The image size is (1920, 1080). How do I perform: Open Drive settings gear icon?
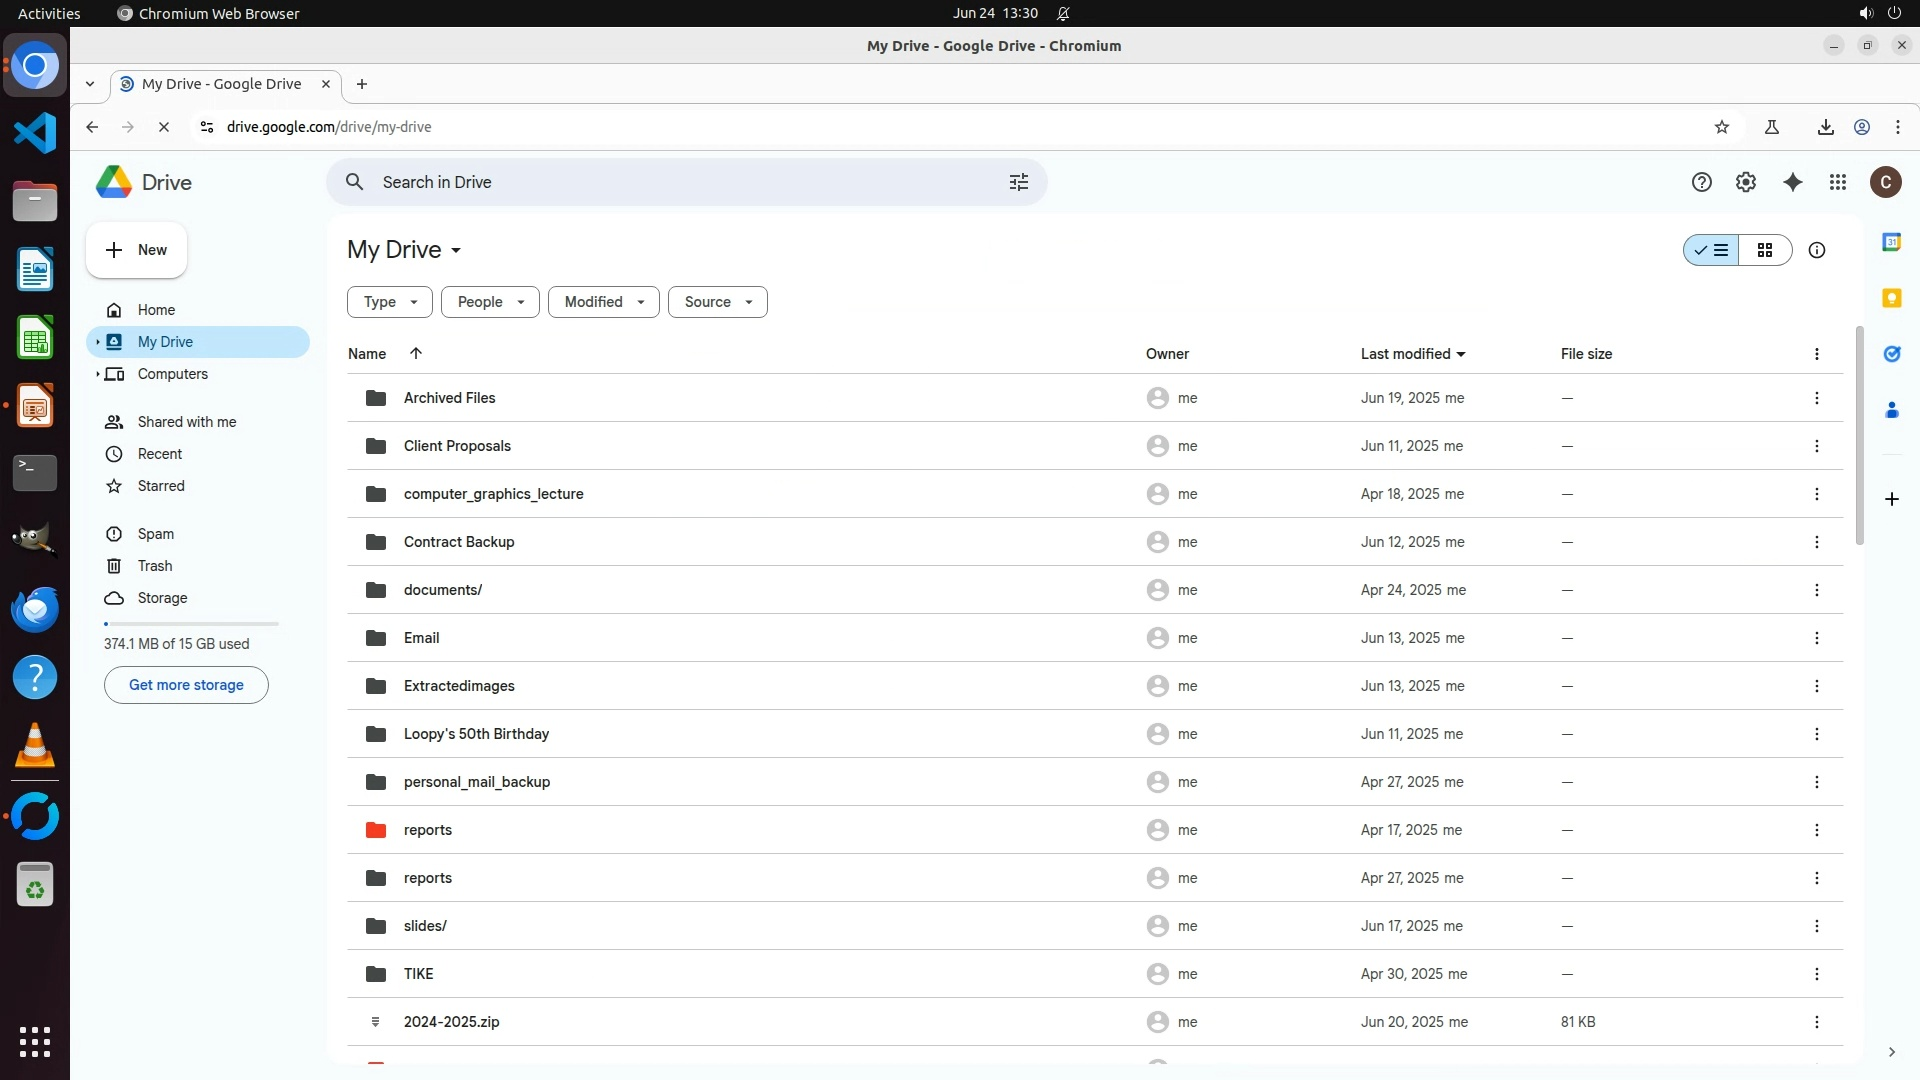(1745, 182)
